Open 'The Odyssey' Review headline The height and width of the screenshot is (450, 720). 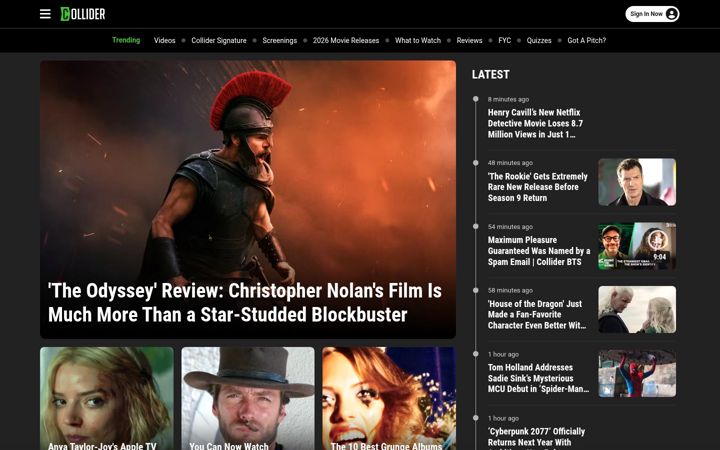coord(245,303)
